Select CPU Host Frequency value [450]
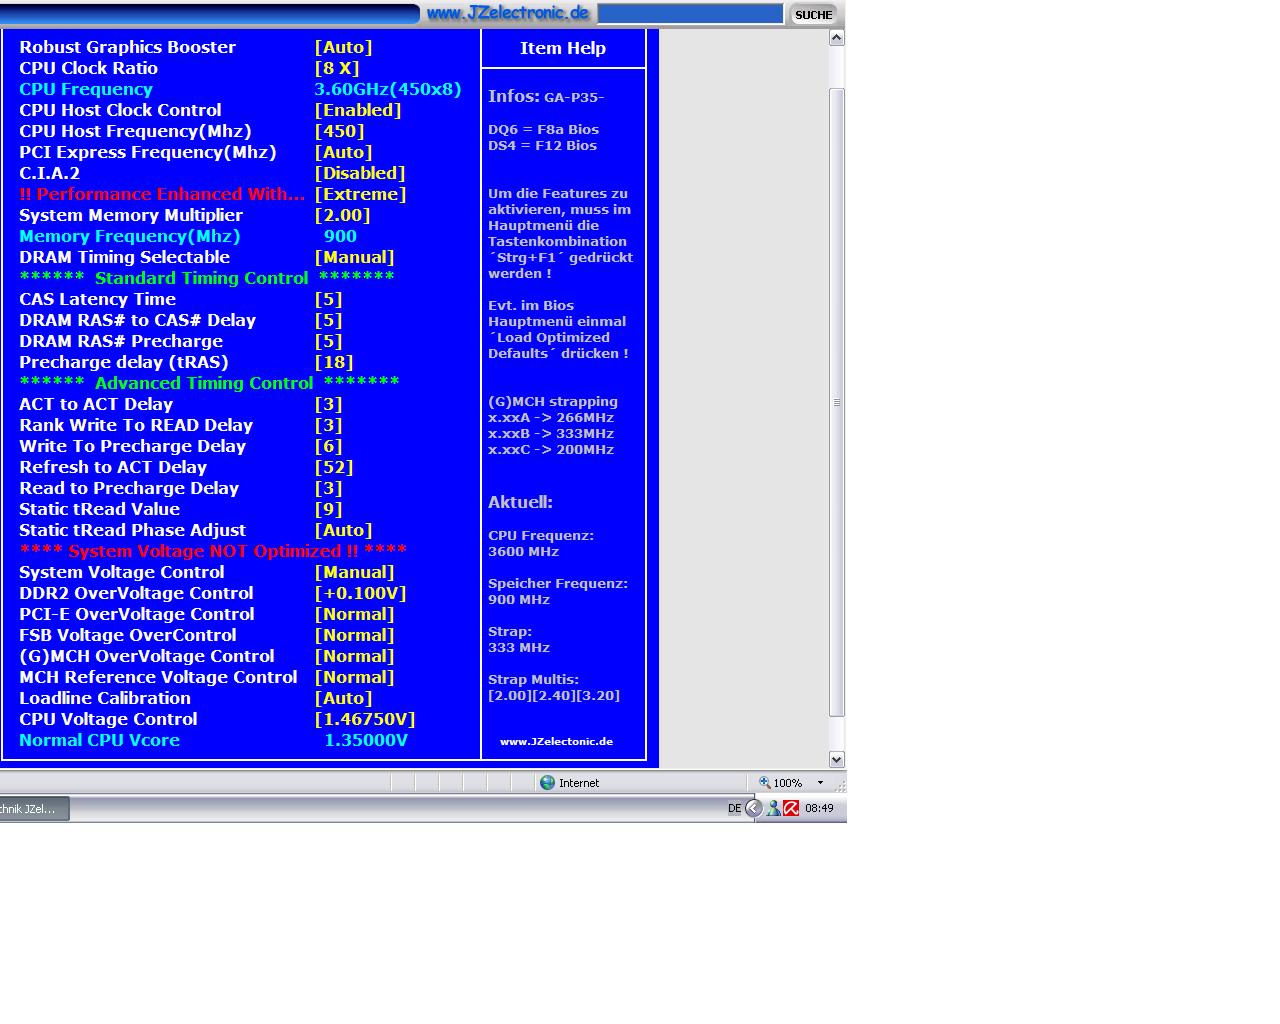1280x1024 pixels. coord(340,131)
